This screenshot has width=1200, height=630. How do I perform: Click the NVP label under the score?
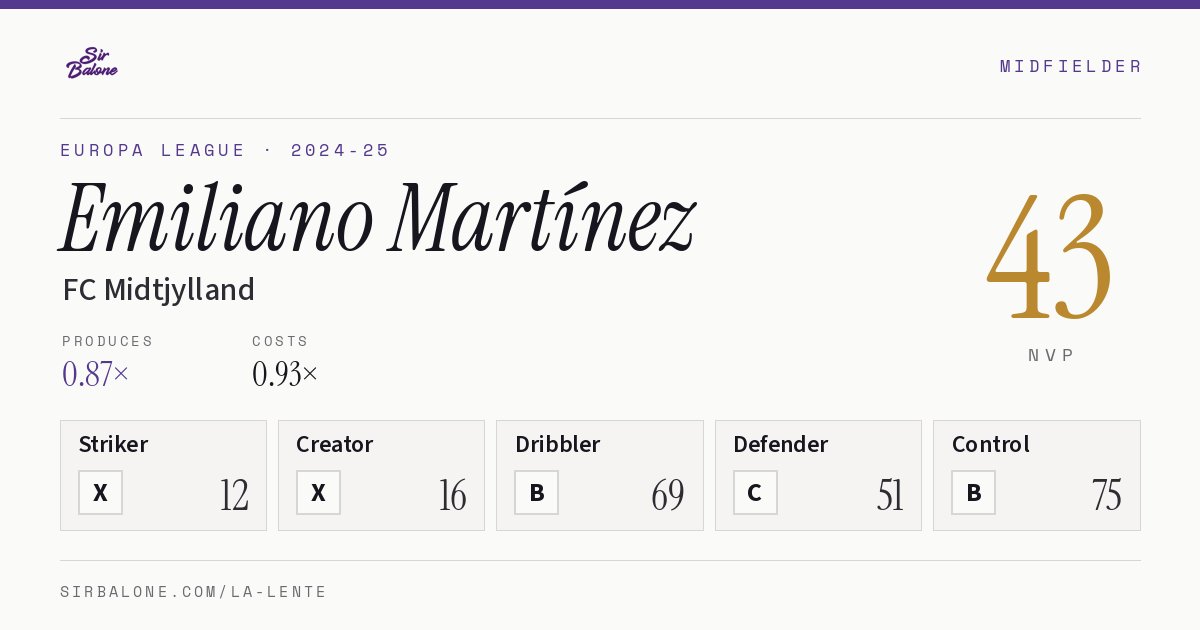(x=1052, y=355)
